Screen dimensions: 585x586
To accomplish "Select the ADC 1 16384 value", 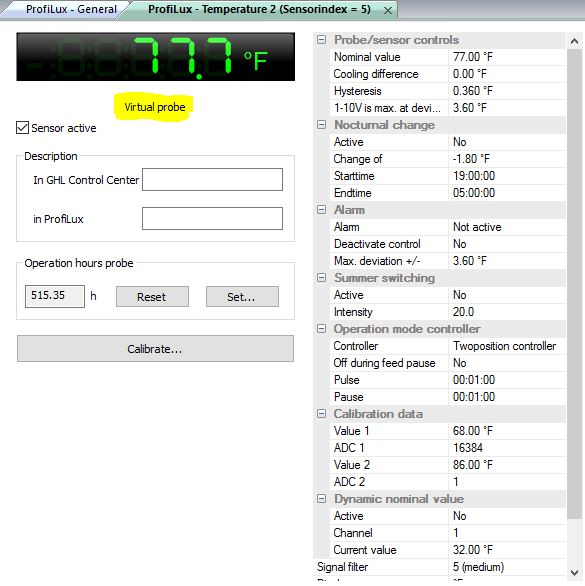I will [507, 448].
